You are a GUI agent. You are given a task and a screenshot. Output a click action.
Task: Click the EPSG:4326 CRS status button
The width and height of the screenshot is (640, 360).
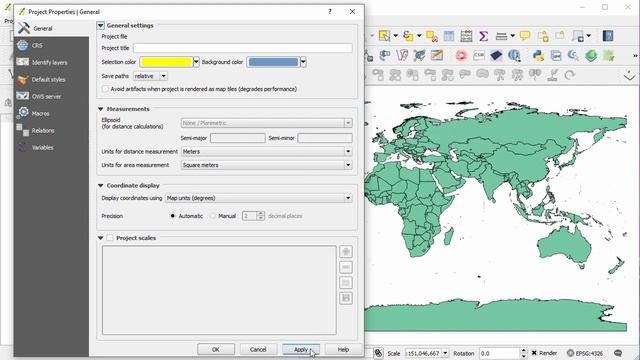(585, 353)
